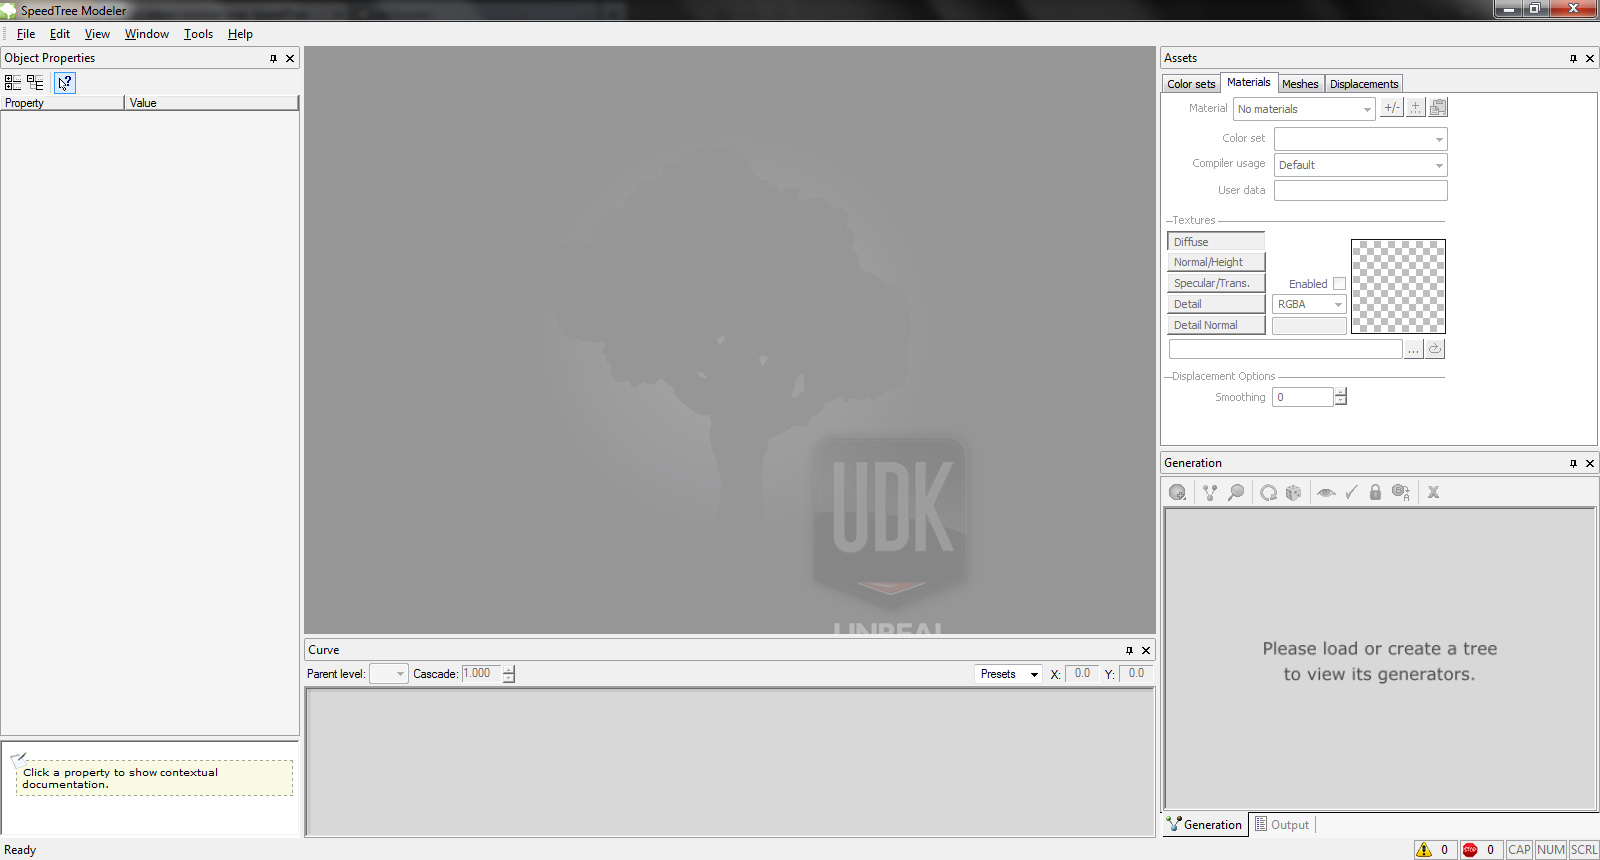Image resolution: width=1600 pixels, height=860 pixels.
Task: Toggle contextual help in Object Properties
Action: (x=64, y=83)
